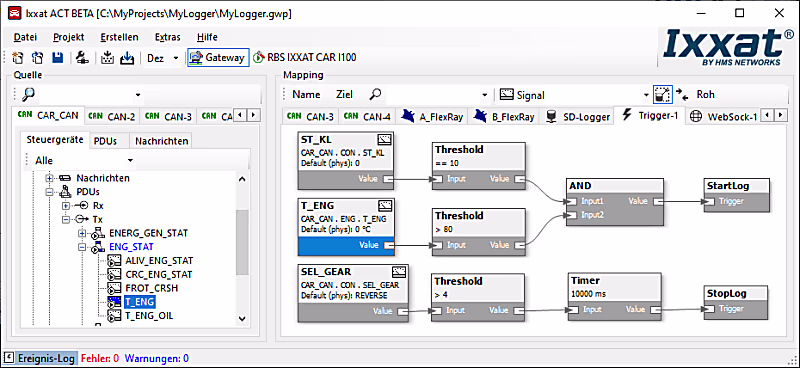Toggle the Gateway mode button
The height and width of the screenshot is (368, 800).
[x=218, y=58]
